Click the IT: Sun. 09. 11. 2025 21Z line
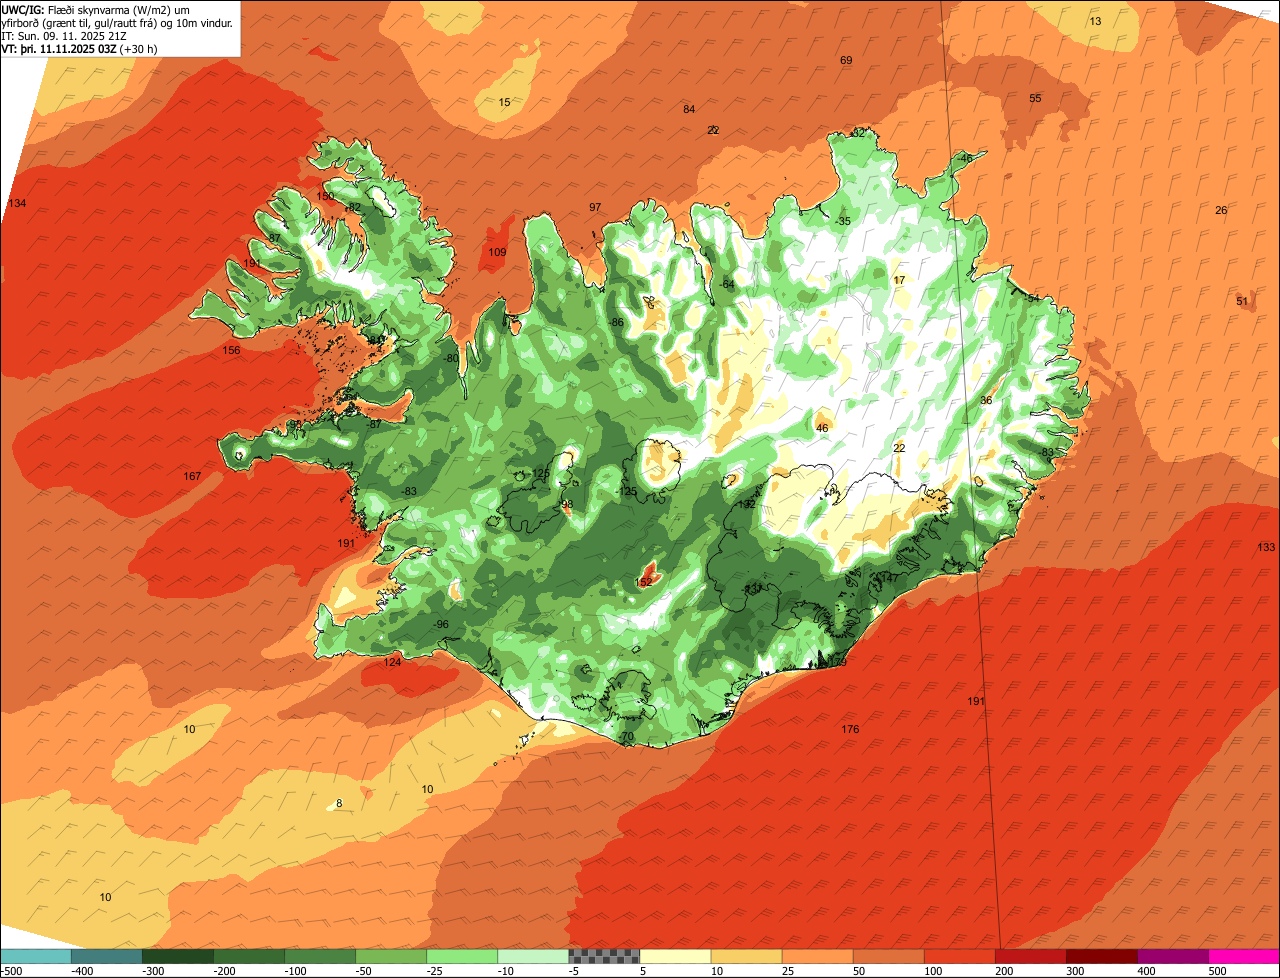Viewport: 1280px width, 978px height. click(x=65, y=35)
